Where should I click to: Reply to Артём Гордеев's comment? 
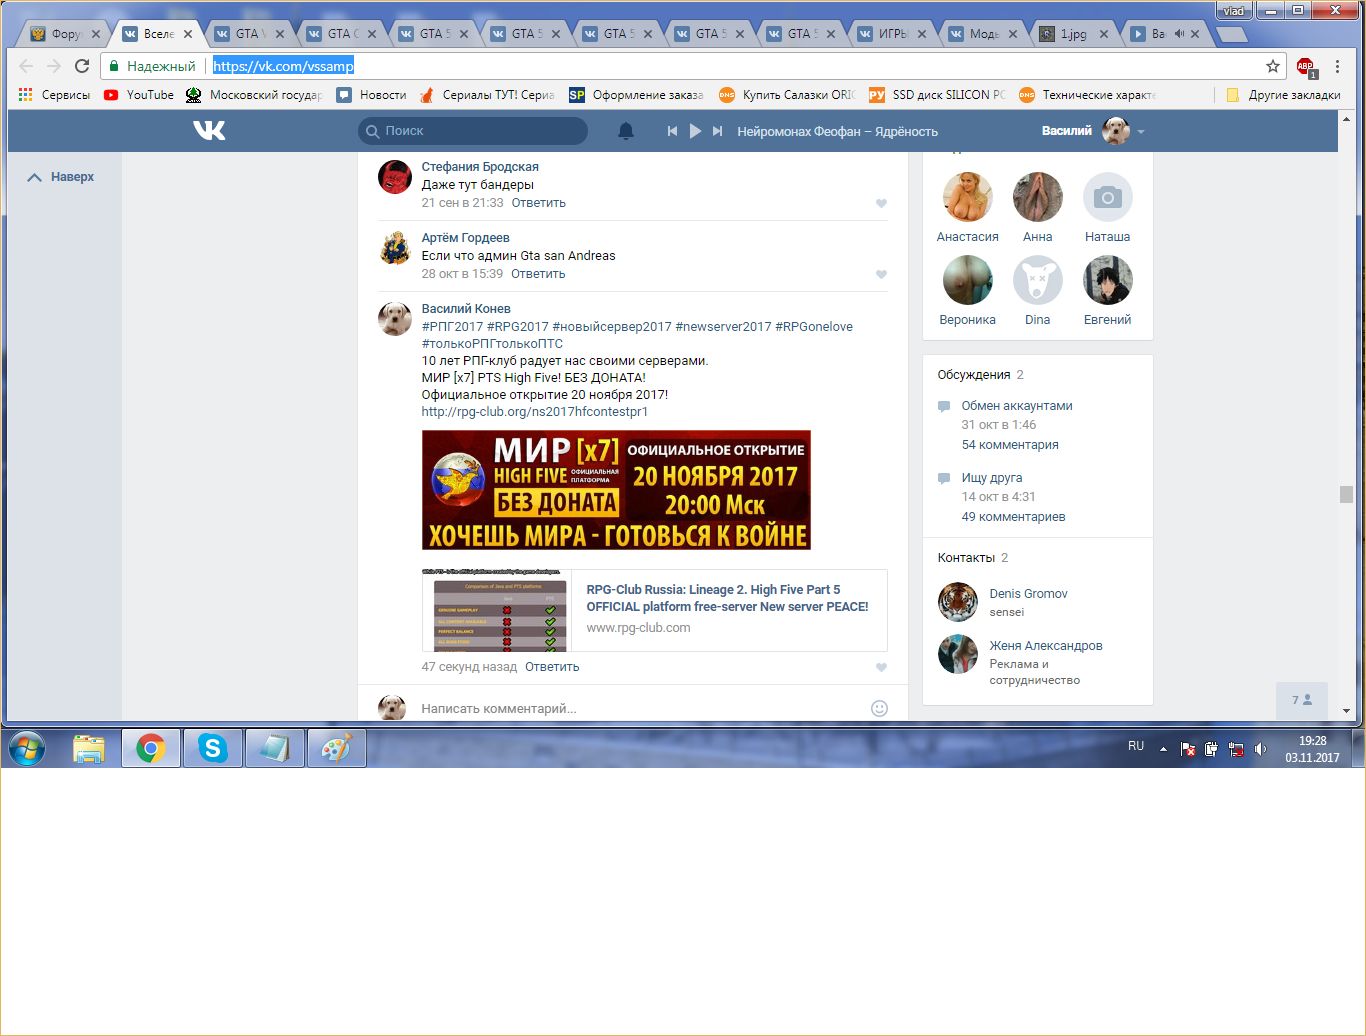(538, 274)
